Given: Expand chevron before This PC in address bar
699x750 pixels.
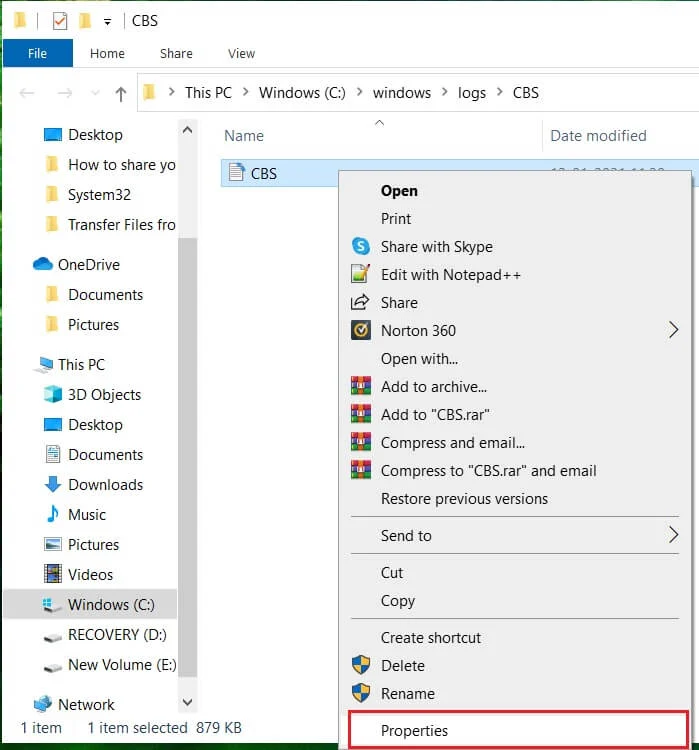Looking at the screenshot, I should coord(171,91).
